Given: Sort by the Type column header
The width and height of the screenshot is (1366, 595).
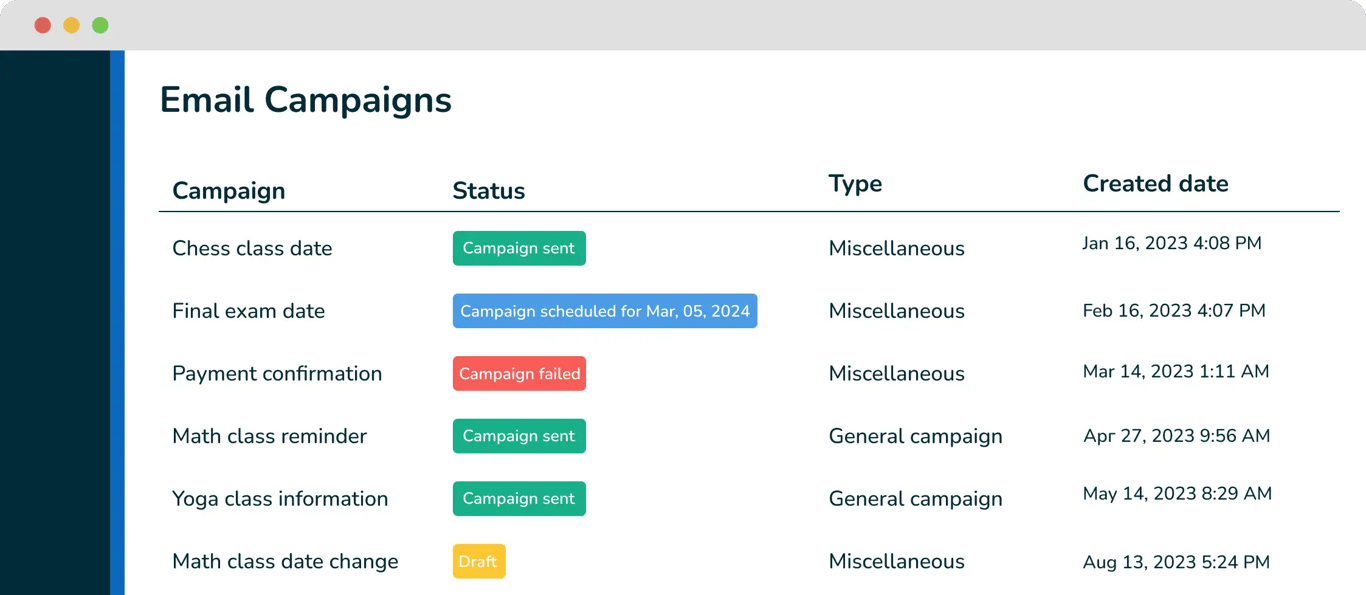Looking at the screenshot, I should pos(855,183).
